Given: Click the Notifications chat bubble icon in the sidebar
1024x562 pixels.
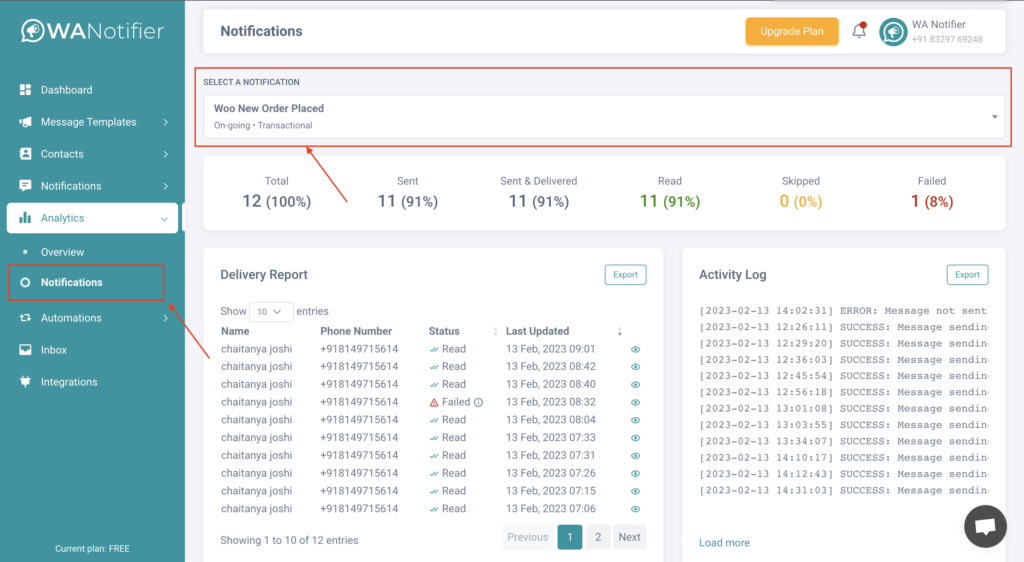Looking at the screenshot, I should [x=25, y=185].
